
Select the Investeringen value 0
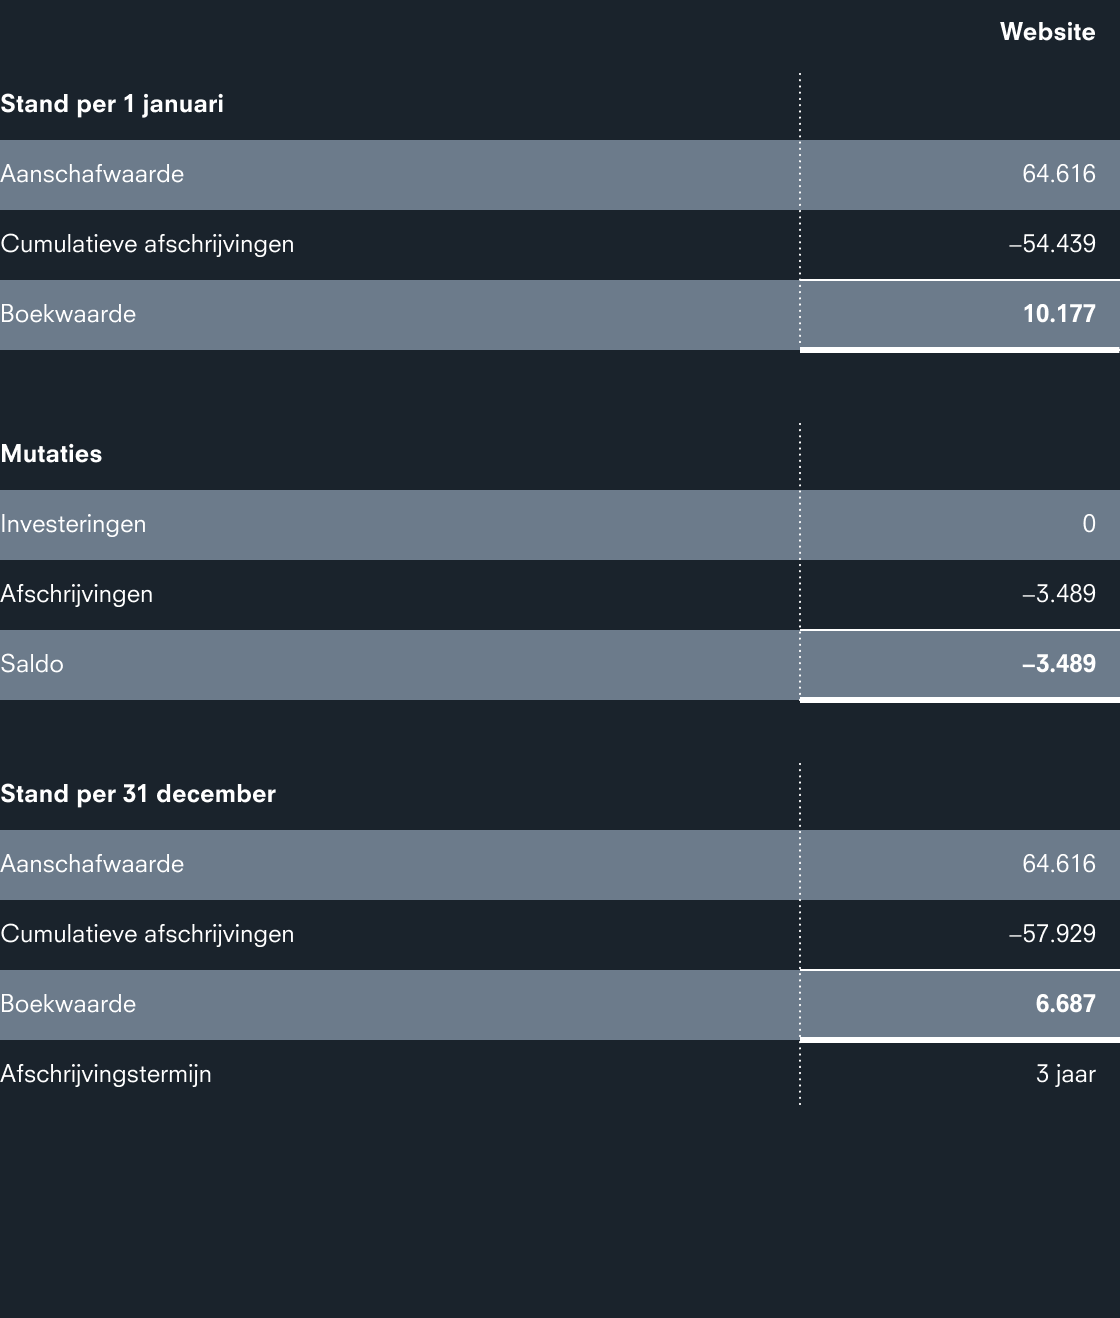(1089, 524)
